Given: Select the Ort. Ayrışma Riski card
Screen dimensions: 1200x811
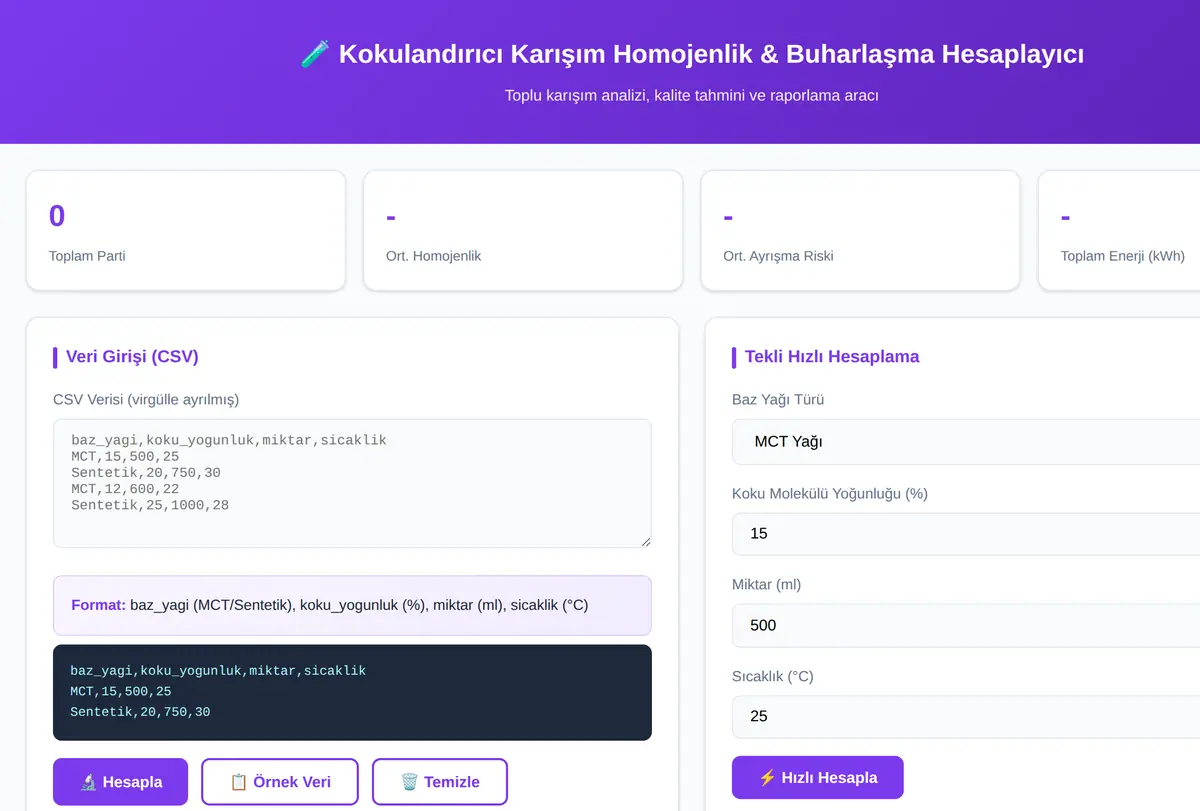Looking at the screenshot, I should tap(860, 231).
